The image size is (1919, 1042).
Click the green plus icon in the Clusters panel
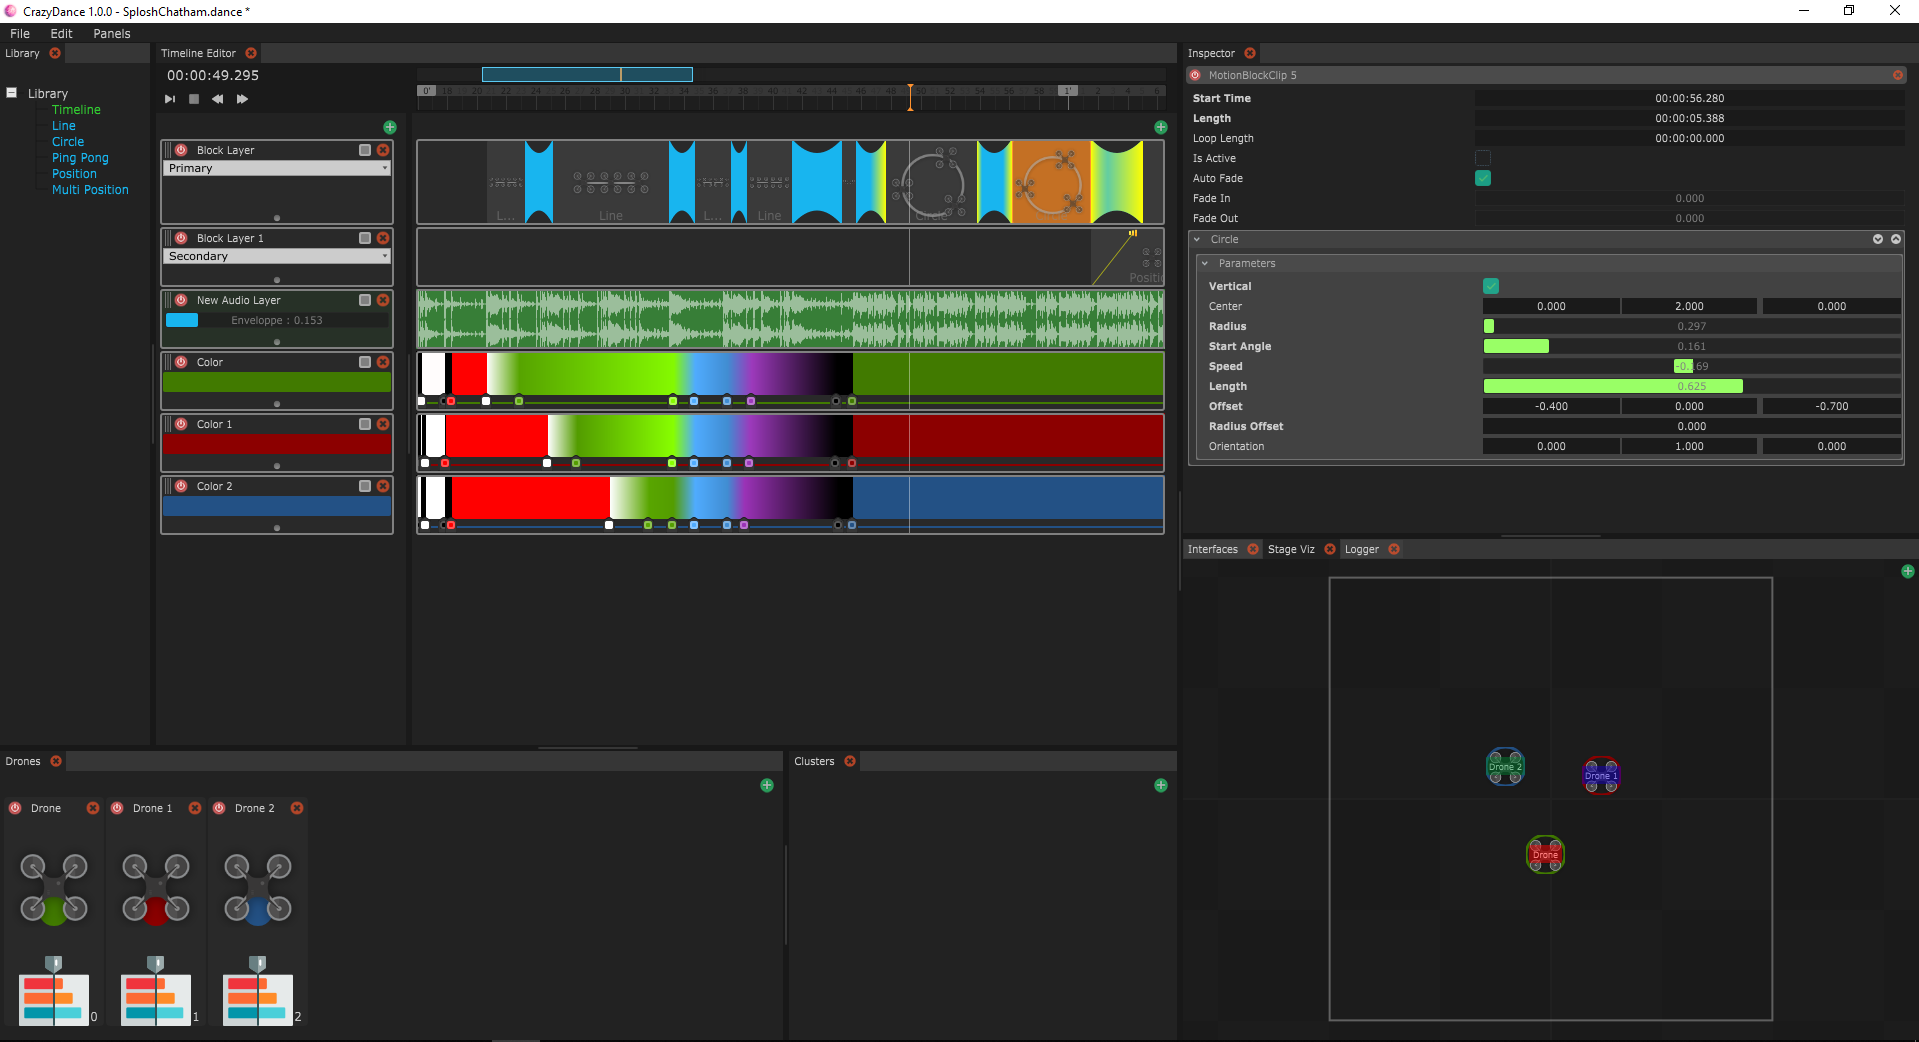pyautogui.click(x=1160, y=786)
